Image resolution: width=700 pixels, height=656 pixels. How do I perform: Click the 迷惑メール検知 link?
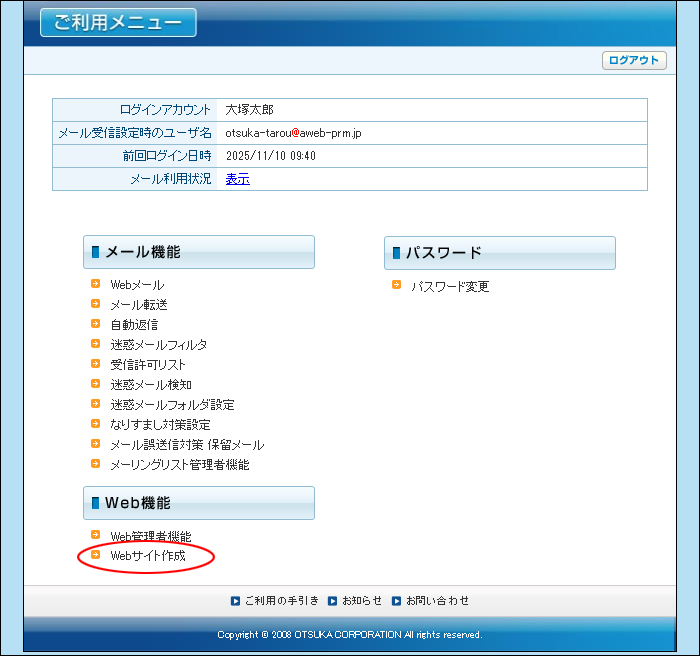click(151, 385)
